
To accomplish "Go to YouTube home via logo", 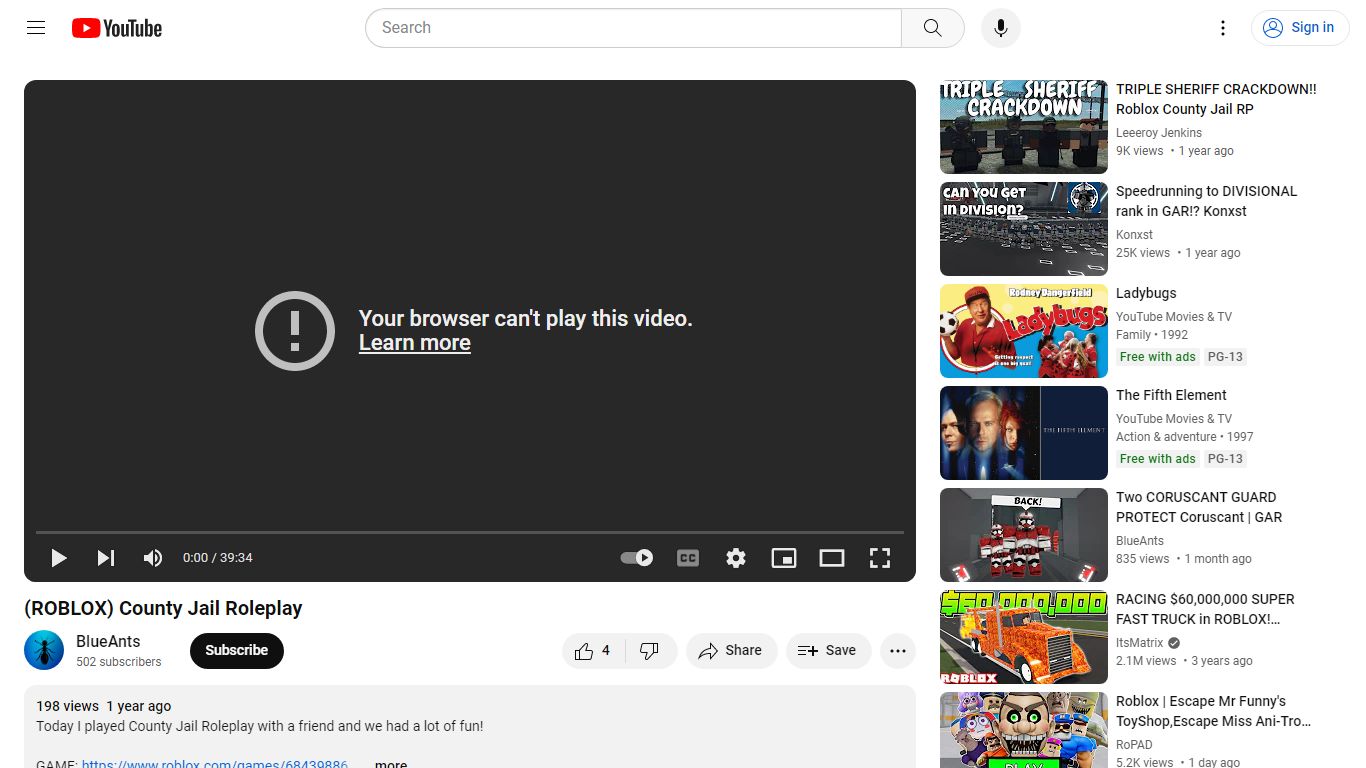I will click(117, 28).
